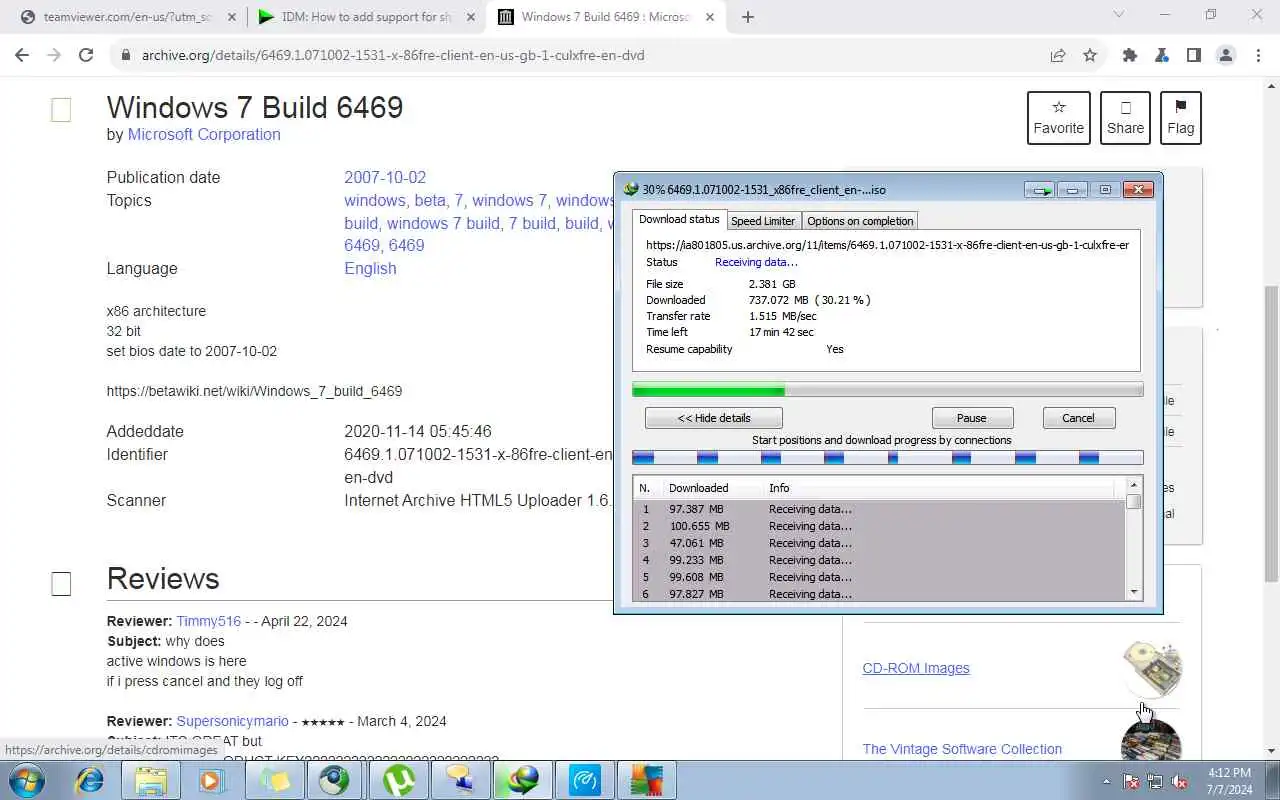This screenshot has height=800, width=1280.
Task: Open a new Chrome tab
Action: pos(748,16)
